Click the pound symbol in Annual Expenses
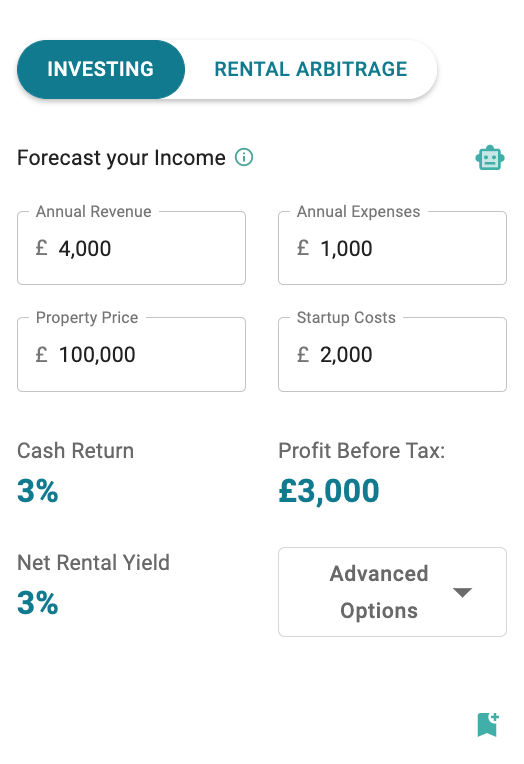The height and width of the screenshot is (764, 524). (303, 248)
